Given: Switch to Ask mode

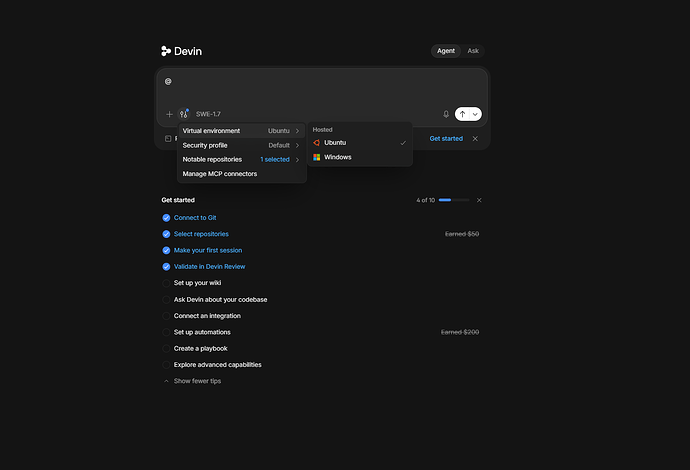Looking at the screenshot, I should coord(473,51).
